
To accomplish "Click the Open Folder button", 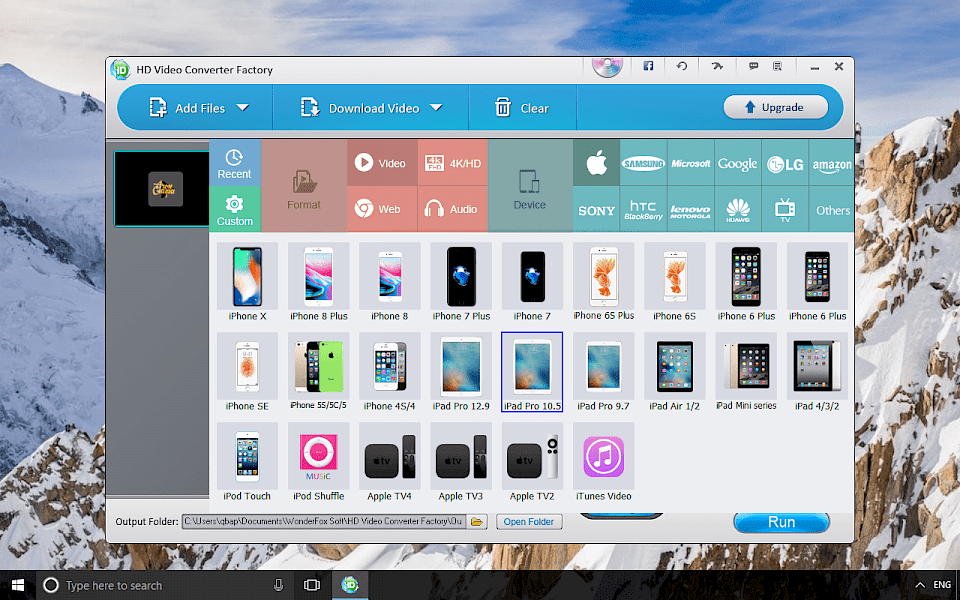I will [529, 522].
